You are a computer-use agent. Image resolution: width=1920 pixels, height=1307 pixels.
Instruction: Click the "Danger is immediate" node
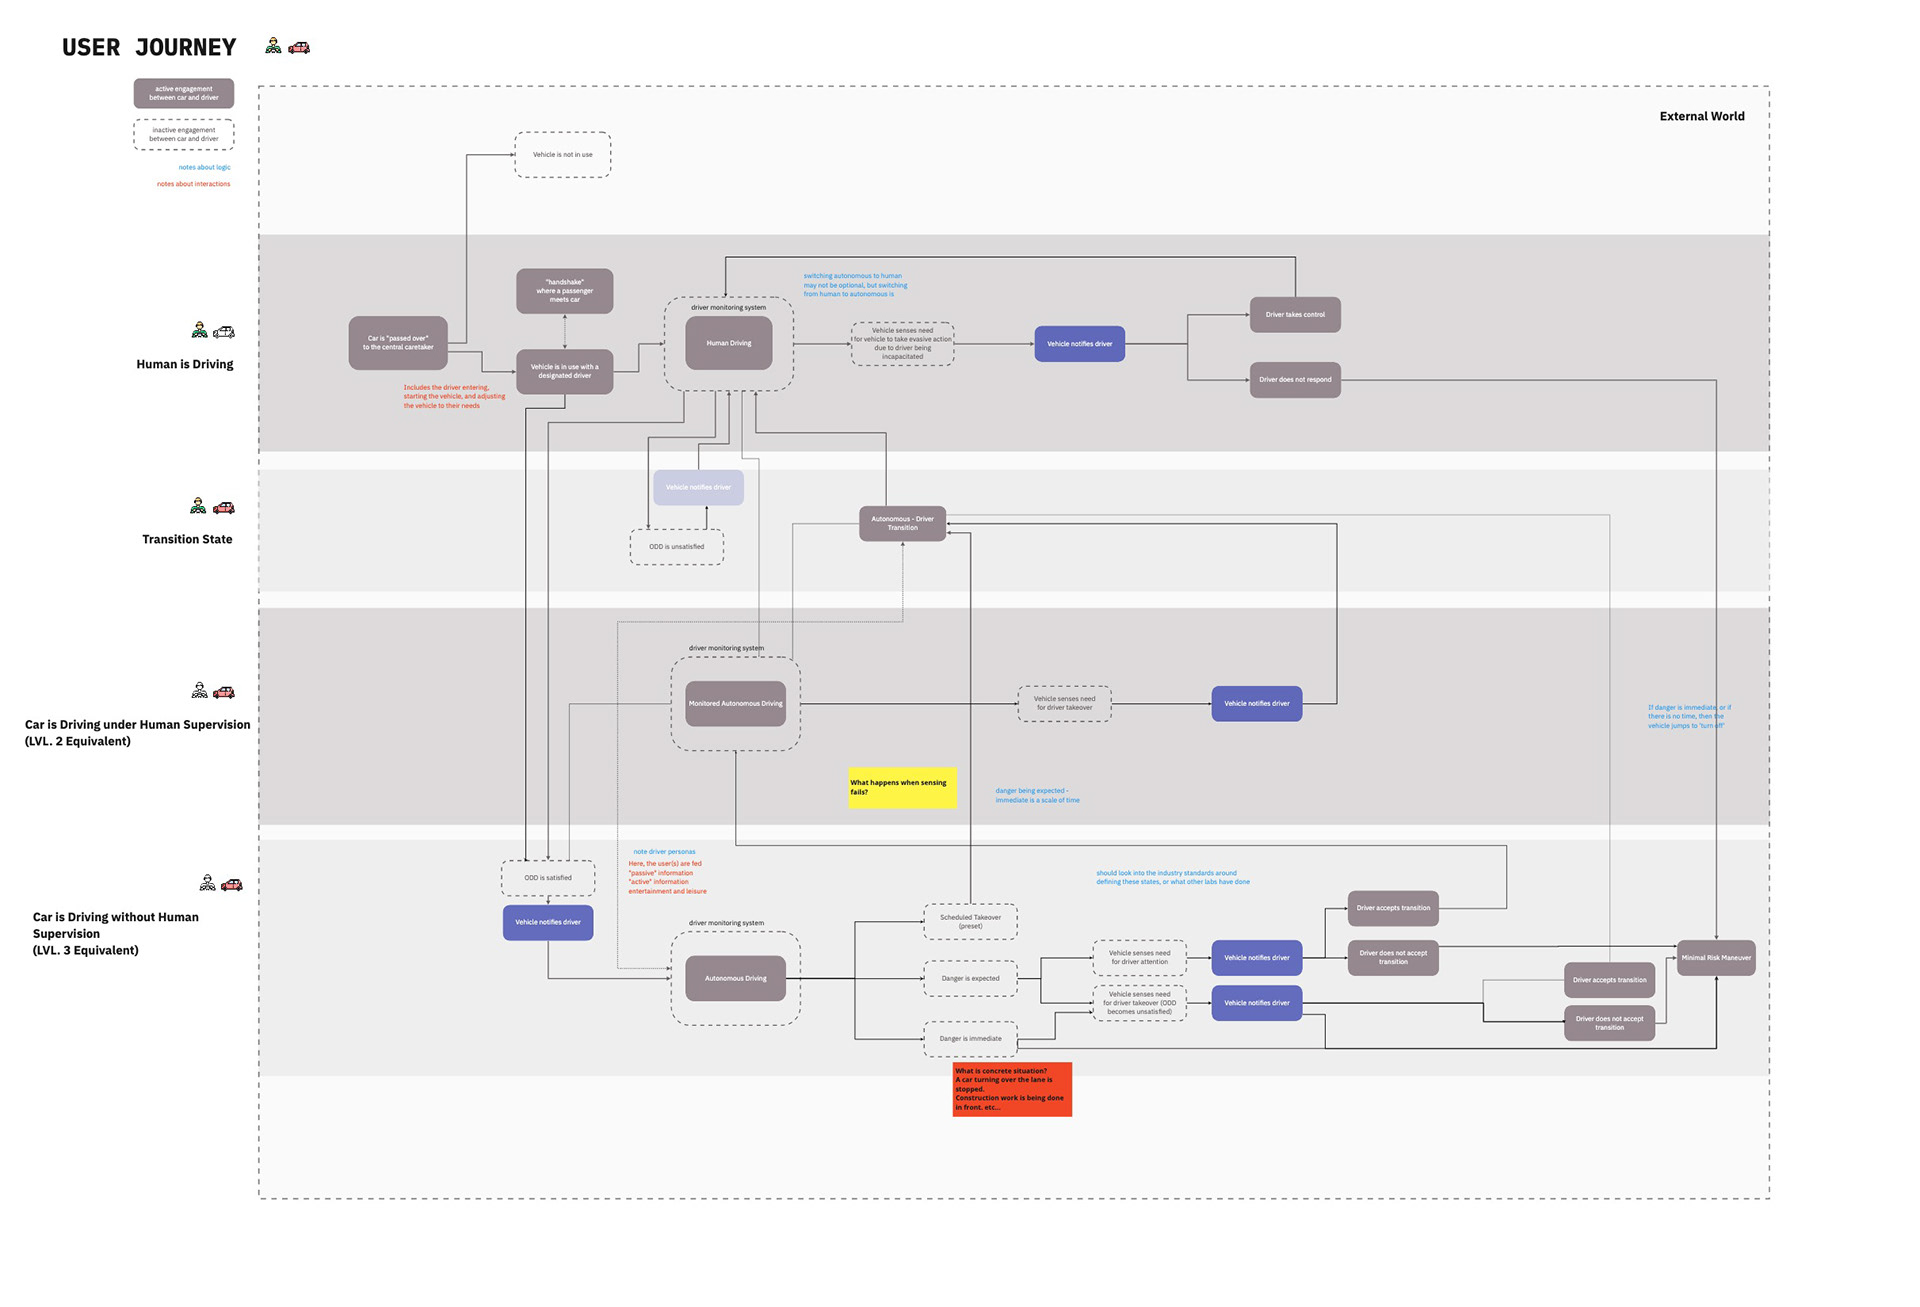(971, 1039)
